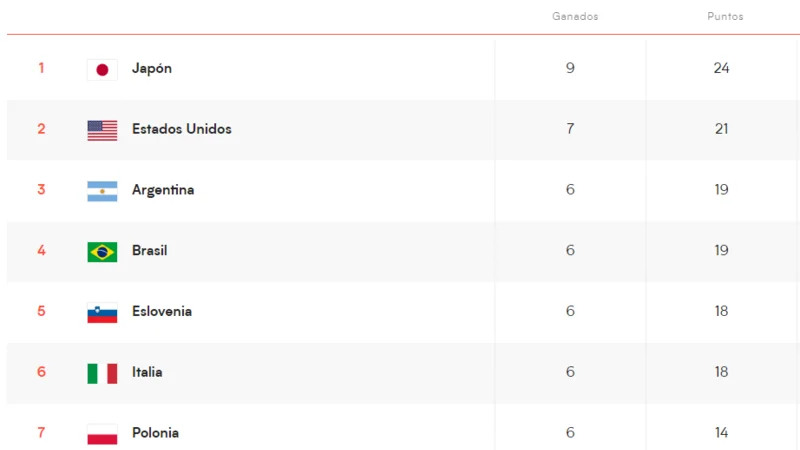
Task: Select the Puntos column header
Action: coord(725,16)
